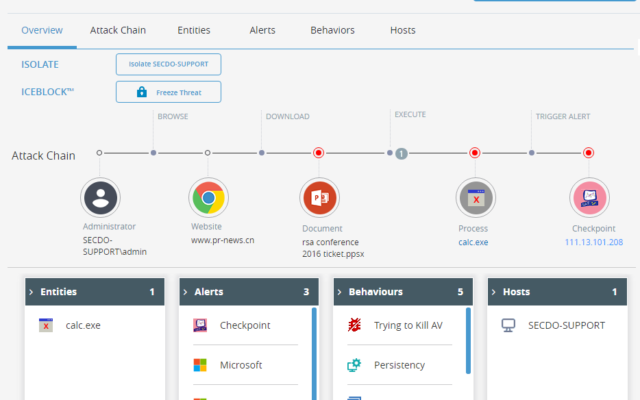Switch to the Hosts tab

click(403, 30)
